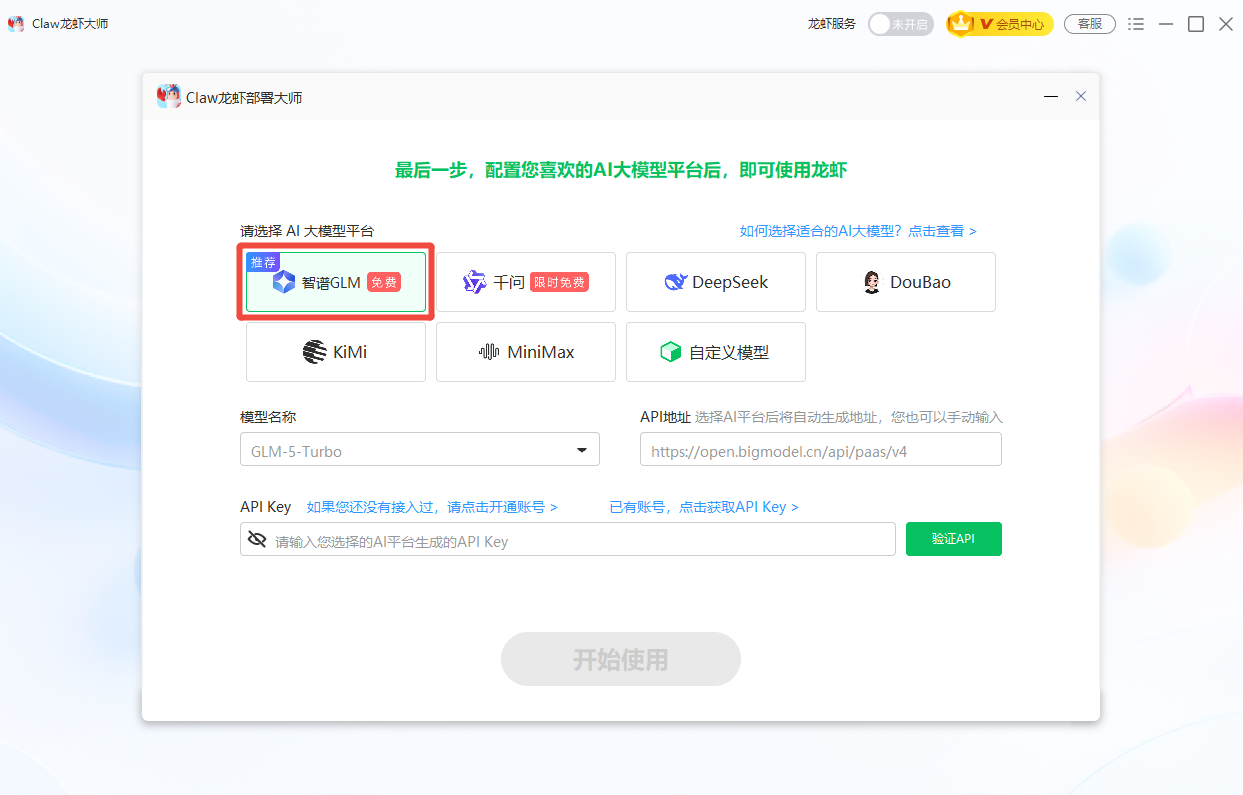Screen dimensions: 1243x795
Task: Open the list menu icon in title bar
Action: coord(1135,23)
